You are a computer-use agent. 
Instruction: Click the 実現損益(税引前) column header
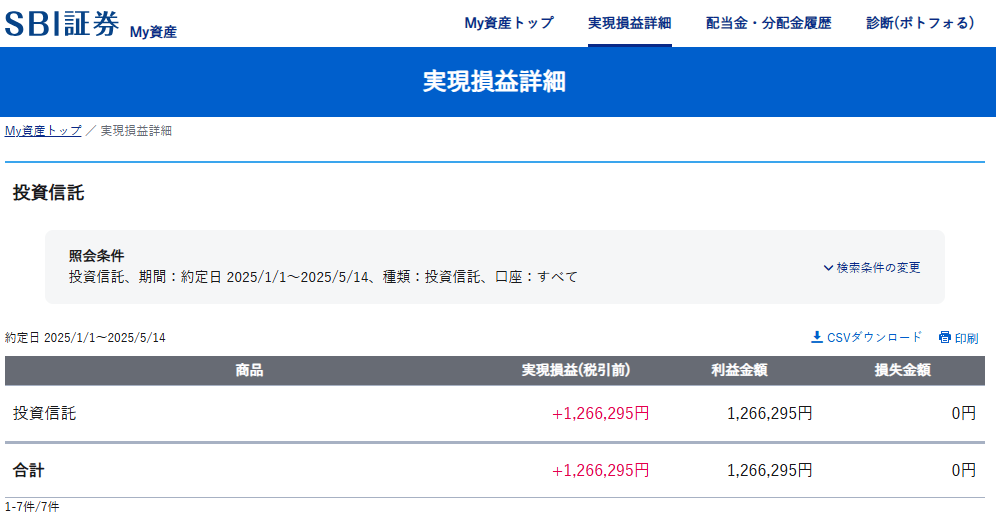(576, 370)
